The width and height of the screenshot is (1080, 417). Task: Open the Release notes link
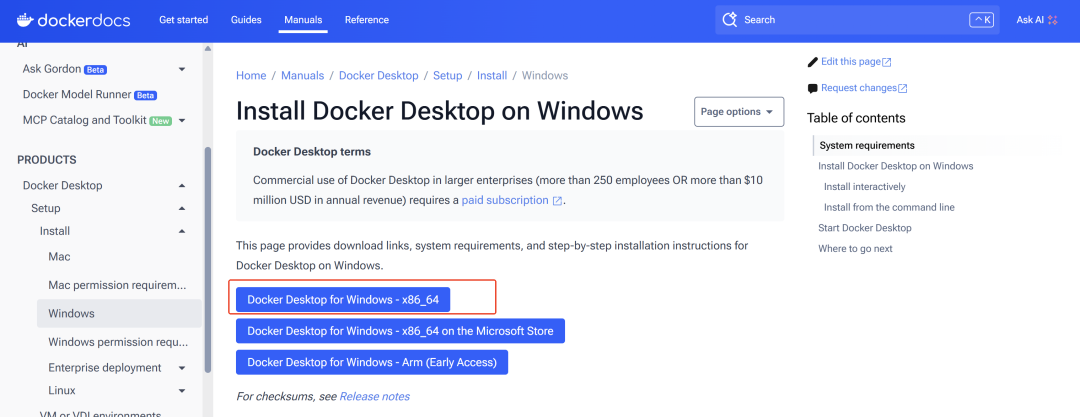click(x=375, y=396)
